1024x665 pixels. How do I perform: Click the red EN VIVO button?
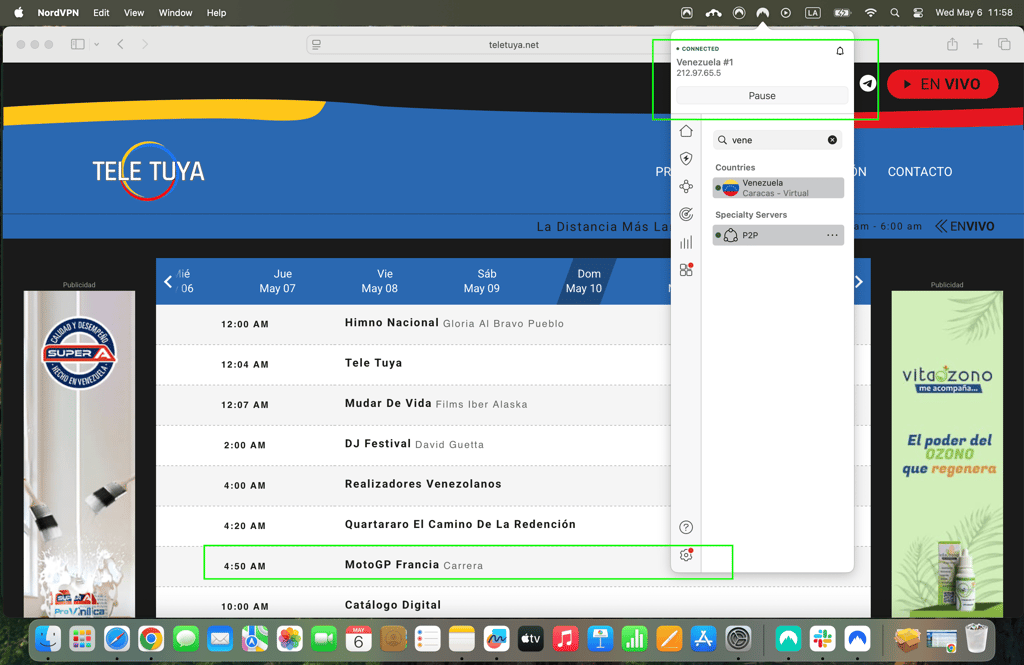pos(942,84)
